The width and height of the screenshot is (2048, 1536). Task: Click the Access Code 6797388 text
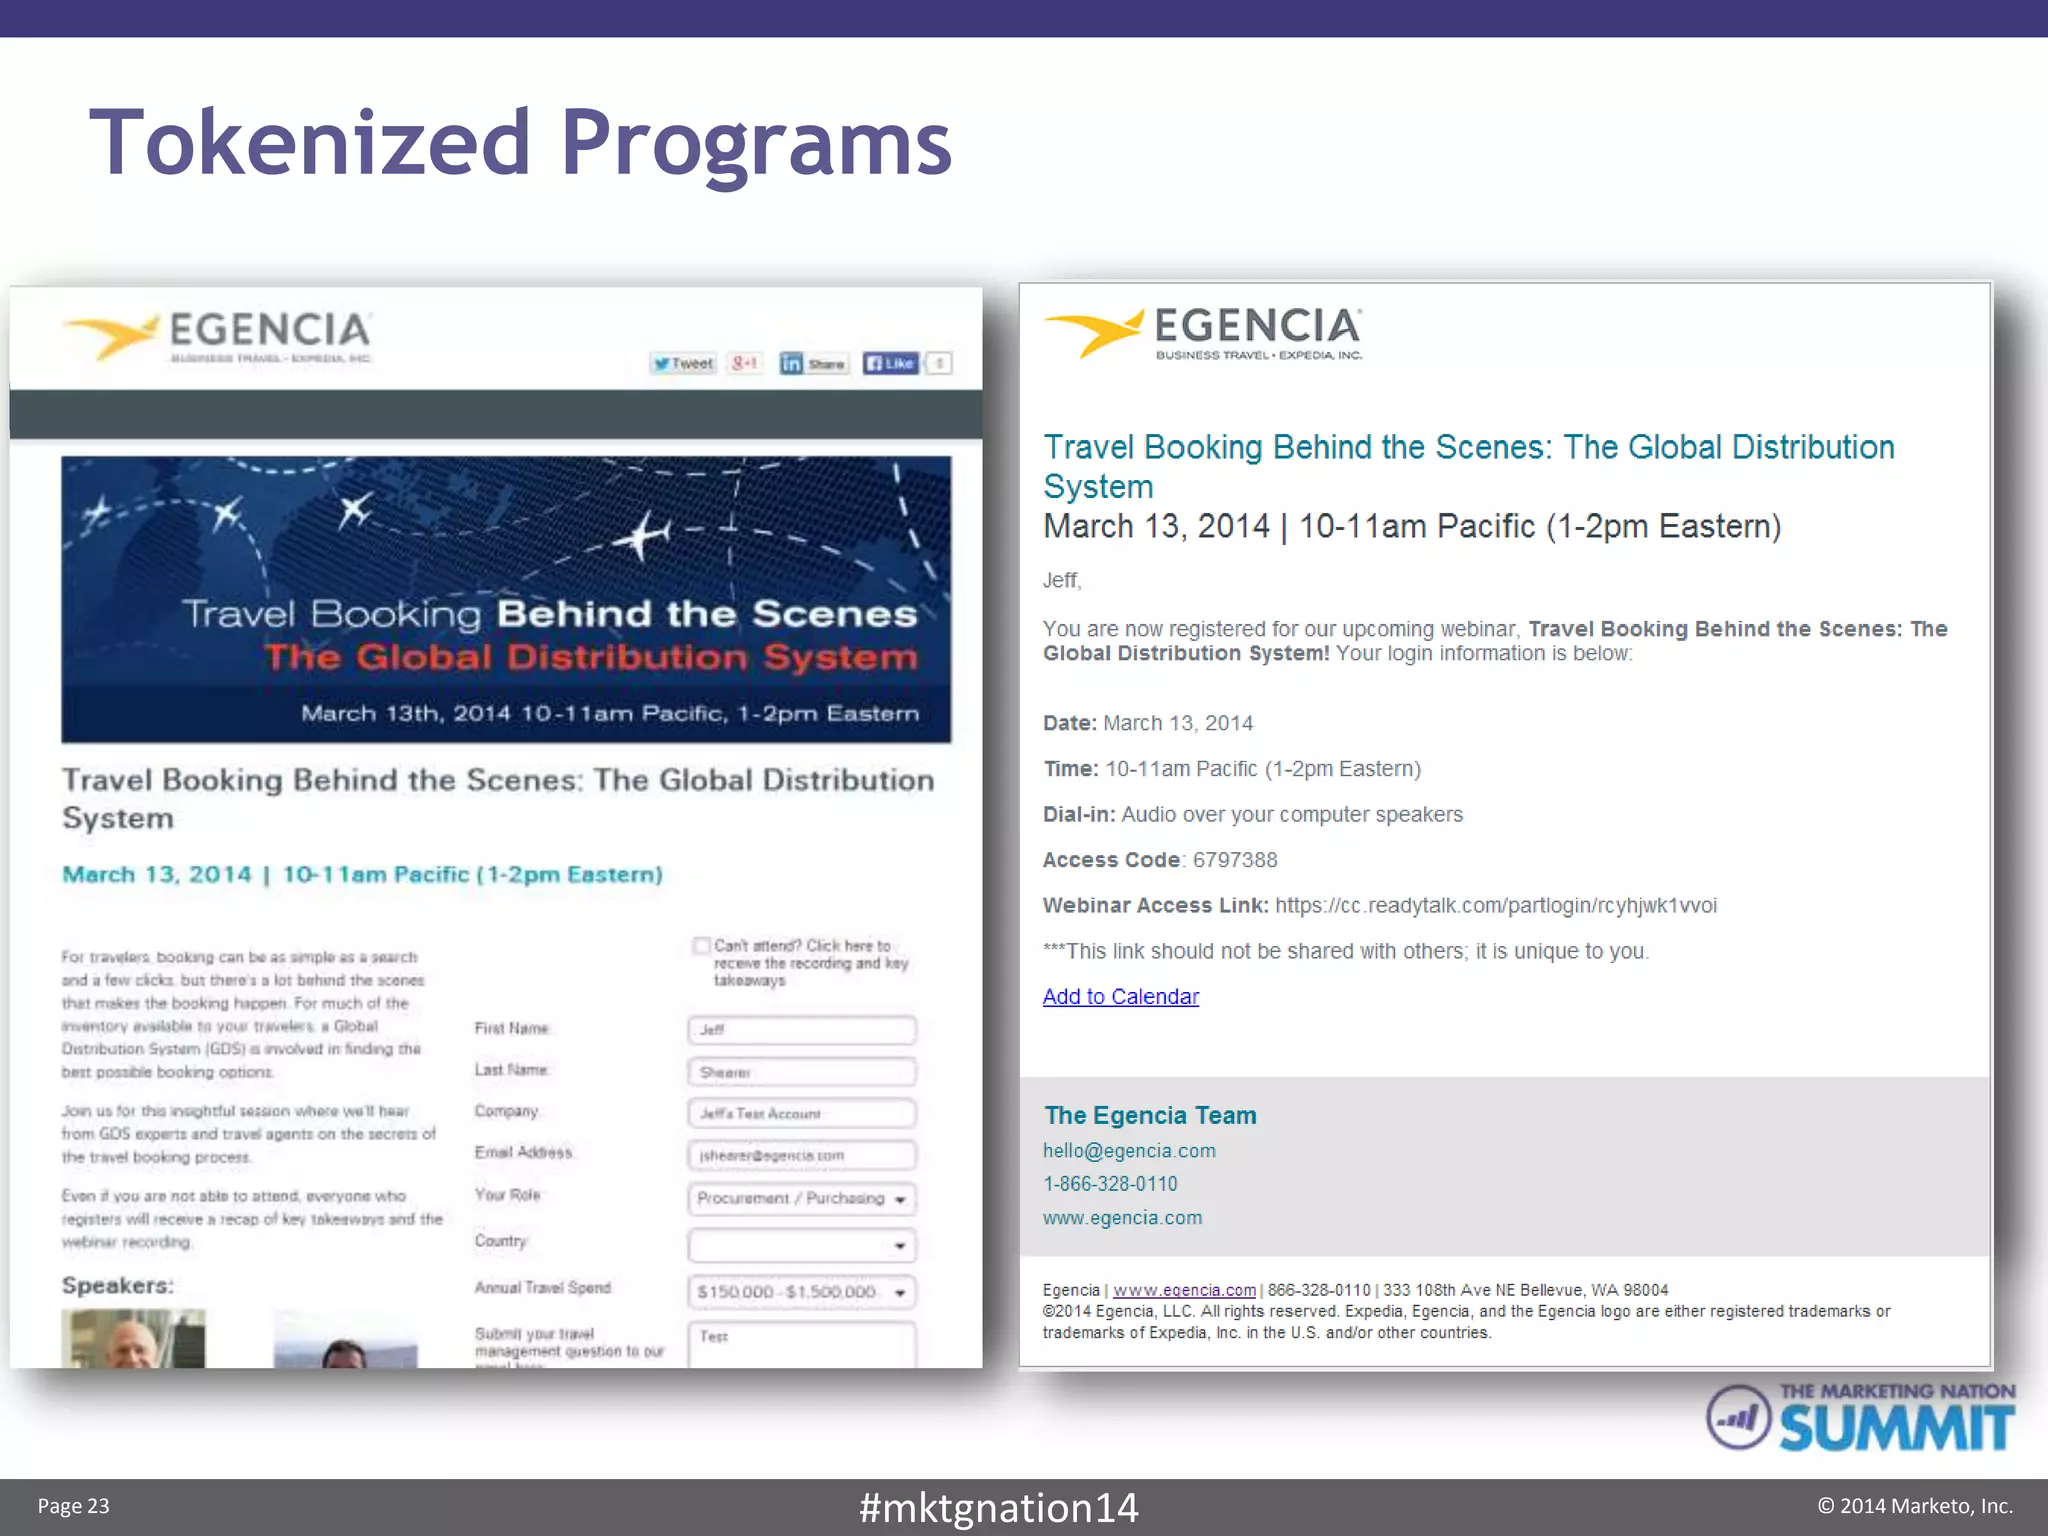(x=1160, y=860)
